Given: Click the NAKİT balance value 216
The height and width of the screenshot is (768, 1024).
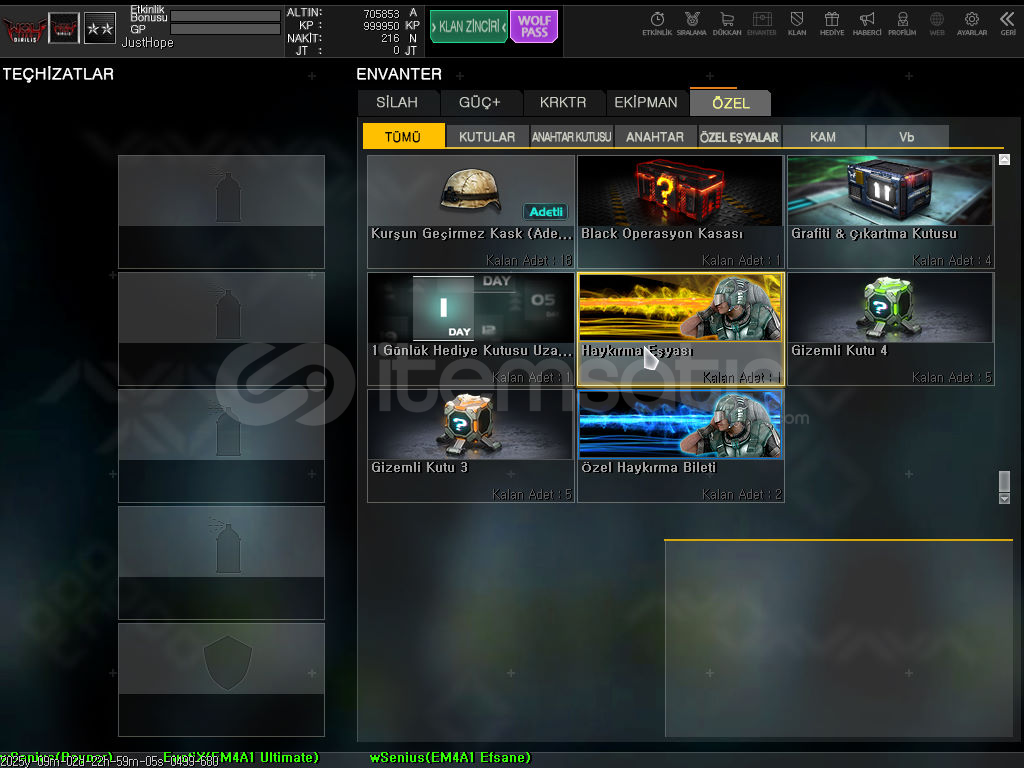Looking at the screenshot, I should tap(391, 39).
